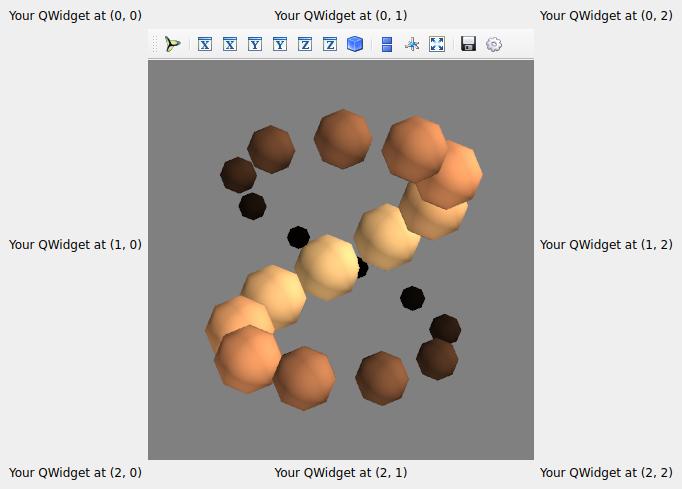Open the Mayavi pipeline view icon
This screenshot has width=682, height=489.
point(172,44)
